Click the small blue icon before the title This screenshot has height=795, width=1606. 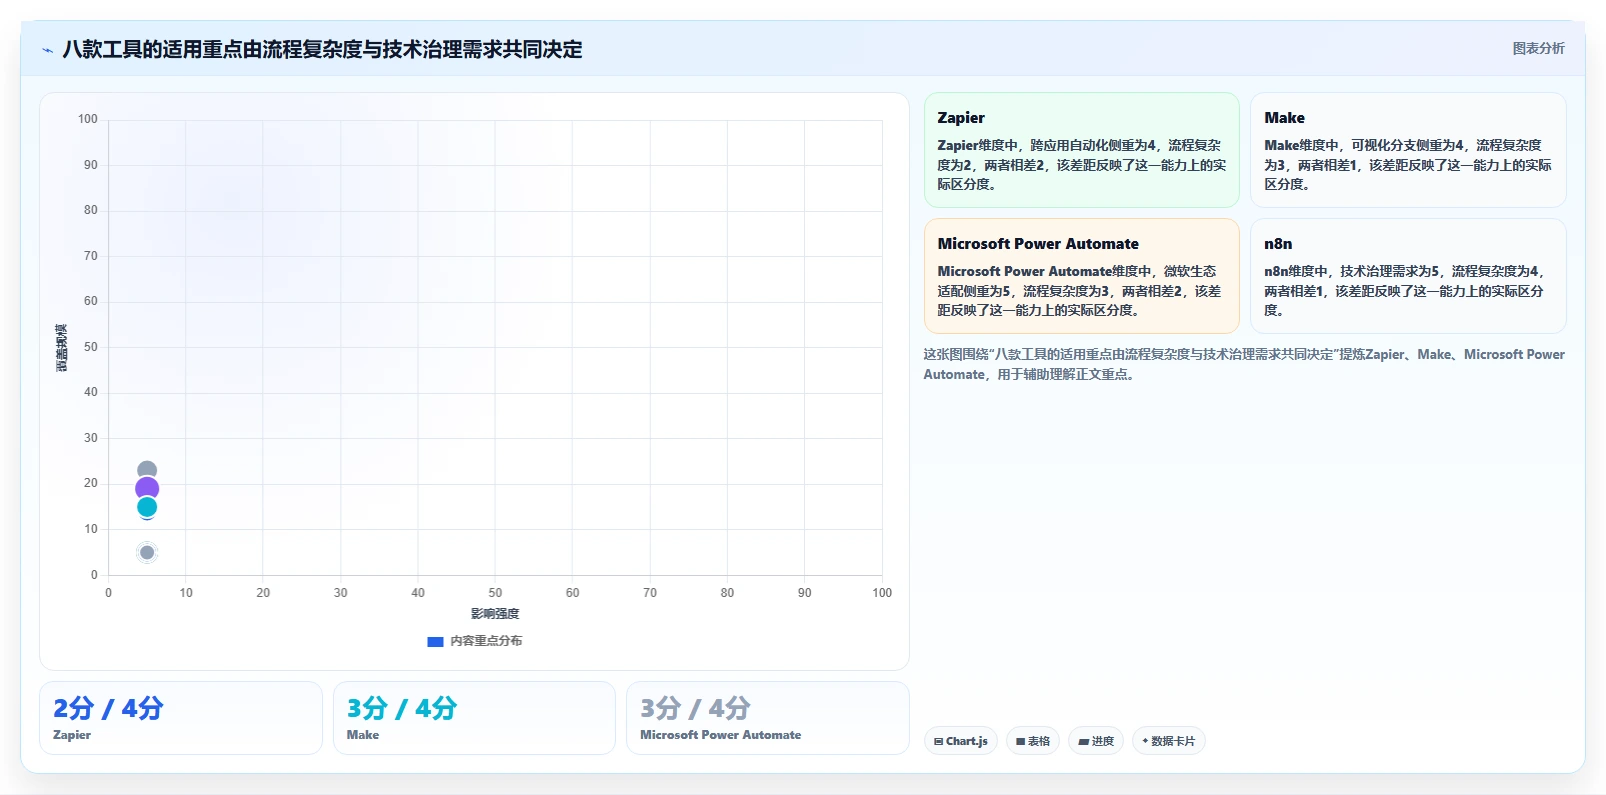47,50
